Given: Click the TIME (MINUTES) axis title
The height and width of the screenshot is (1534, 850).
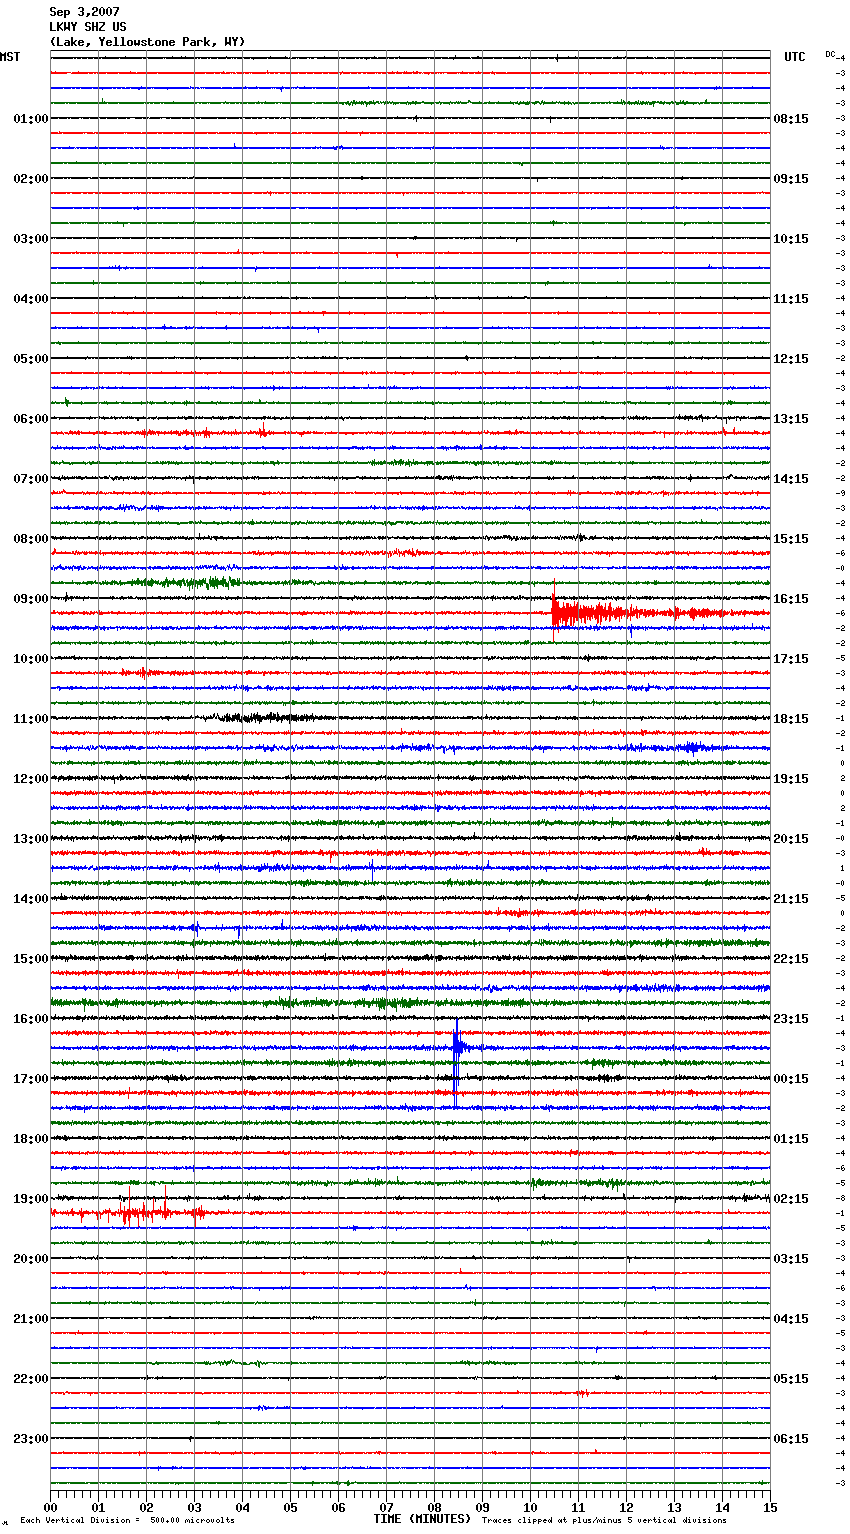Looking at the screenshot, I should [x=422, y=1519].
